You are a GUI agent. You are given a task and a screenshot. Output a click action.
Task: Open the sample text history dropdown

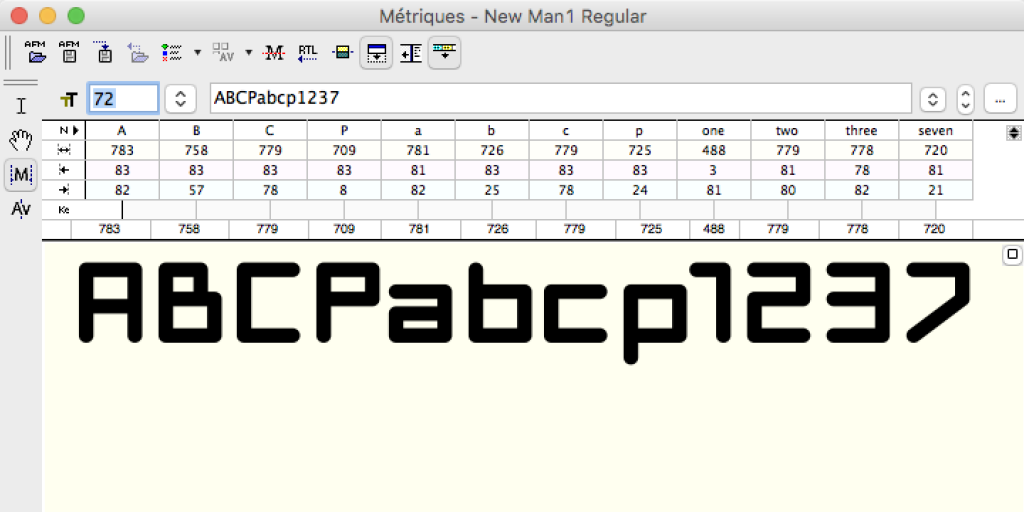(x=932, y=99)
